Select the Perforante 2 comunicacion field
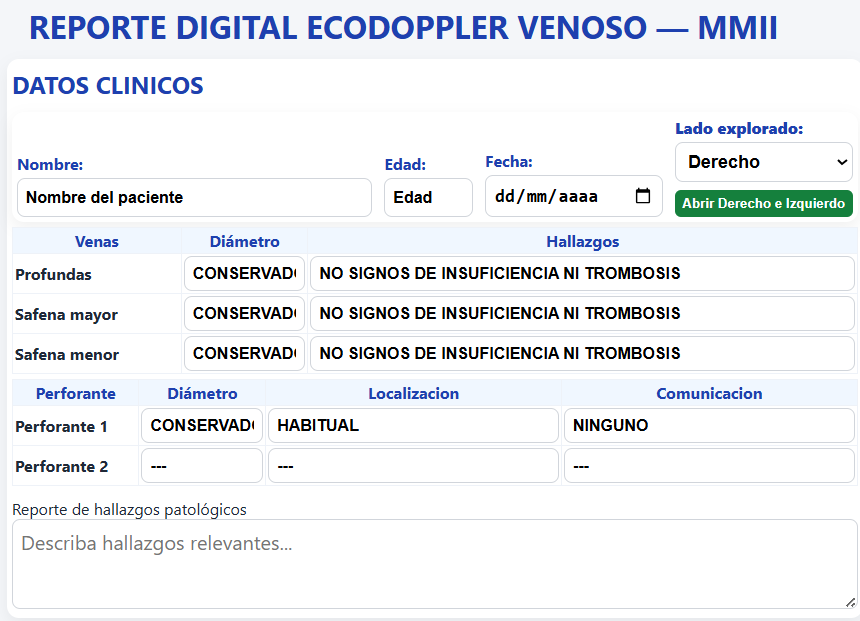This screenshot has height=621, width=860. [709, 466]
